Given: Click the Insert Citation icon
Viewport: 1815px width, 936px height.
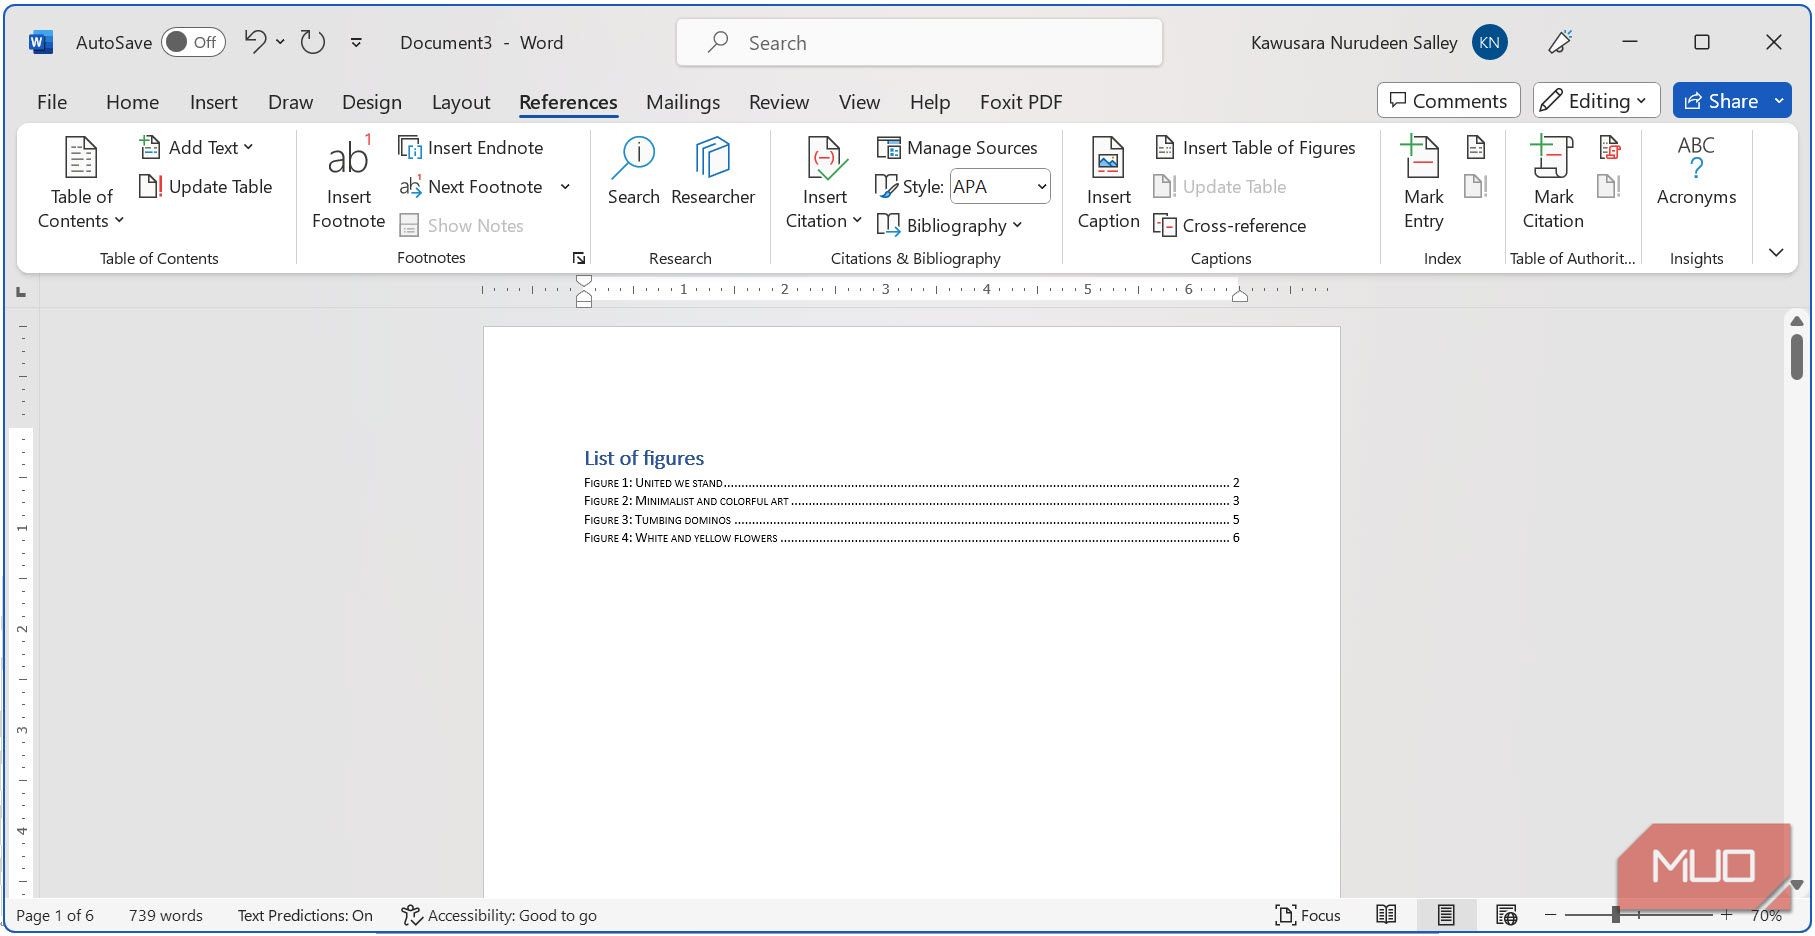Looking at the screenshot, I should (825, 160).
